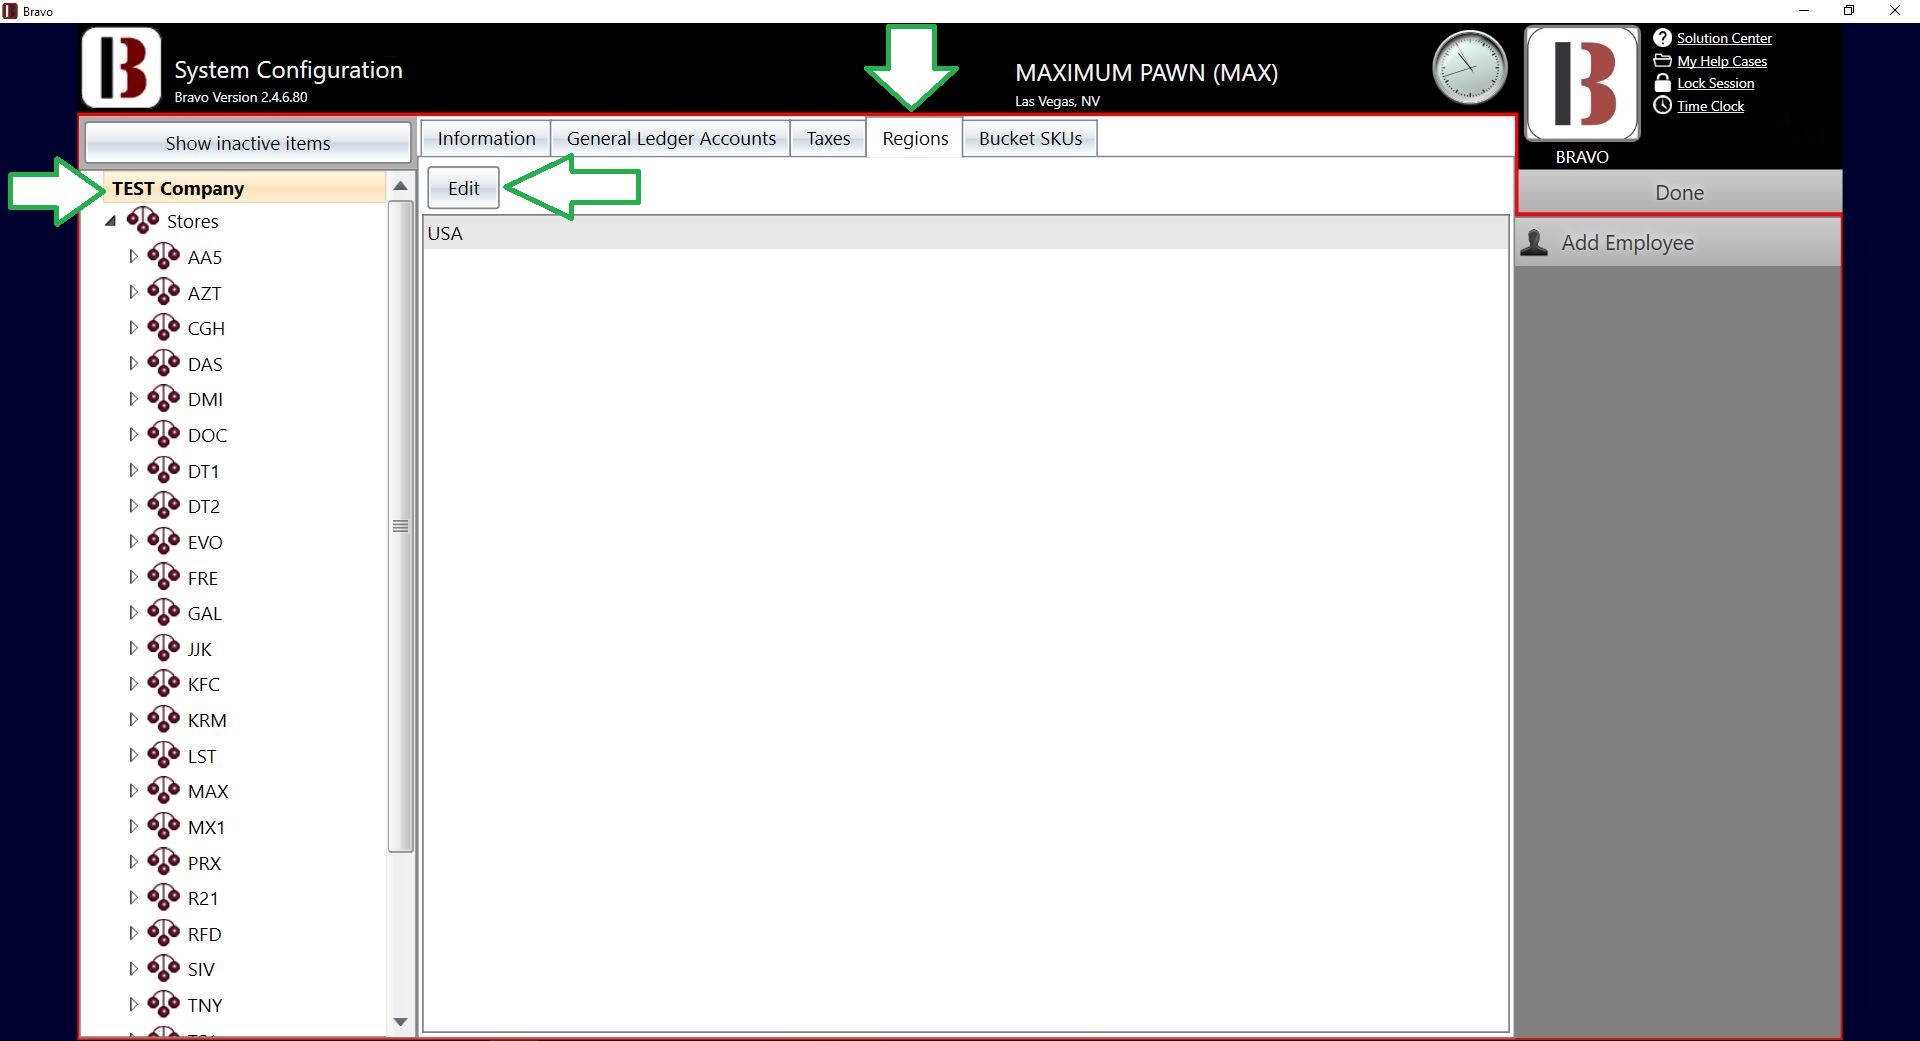Image resolution: width=1920 pixels, height=1041 pixels.
Task: Click the EVO store pawn icon
Action: click(x=164, y=541)
